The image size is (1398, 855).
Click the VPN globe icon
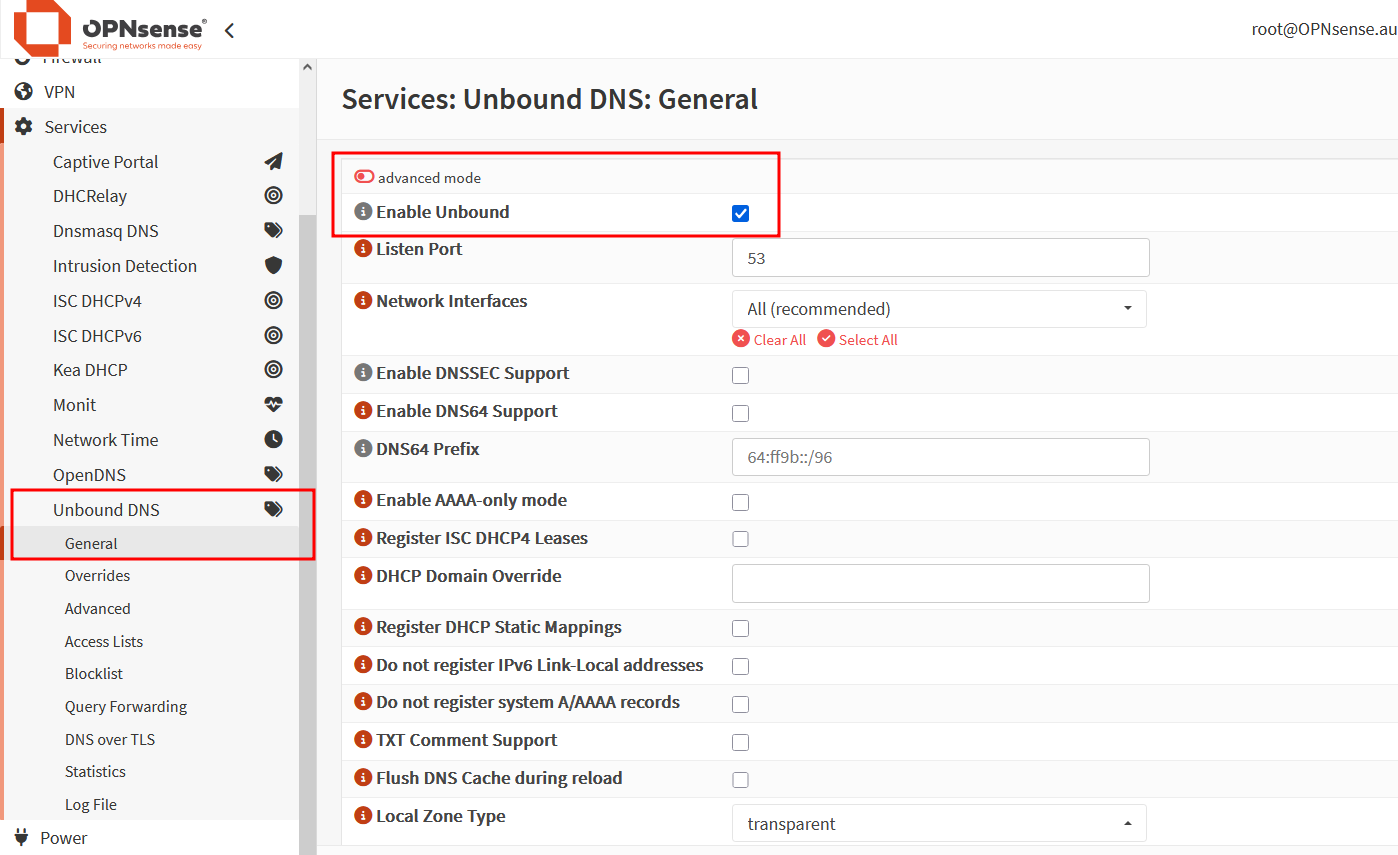click(24, 92)
